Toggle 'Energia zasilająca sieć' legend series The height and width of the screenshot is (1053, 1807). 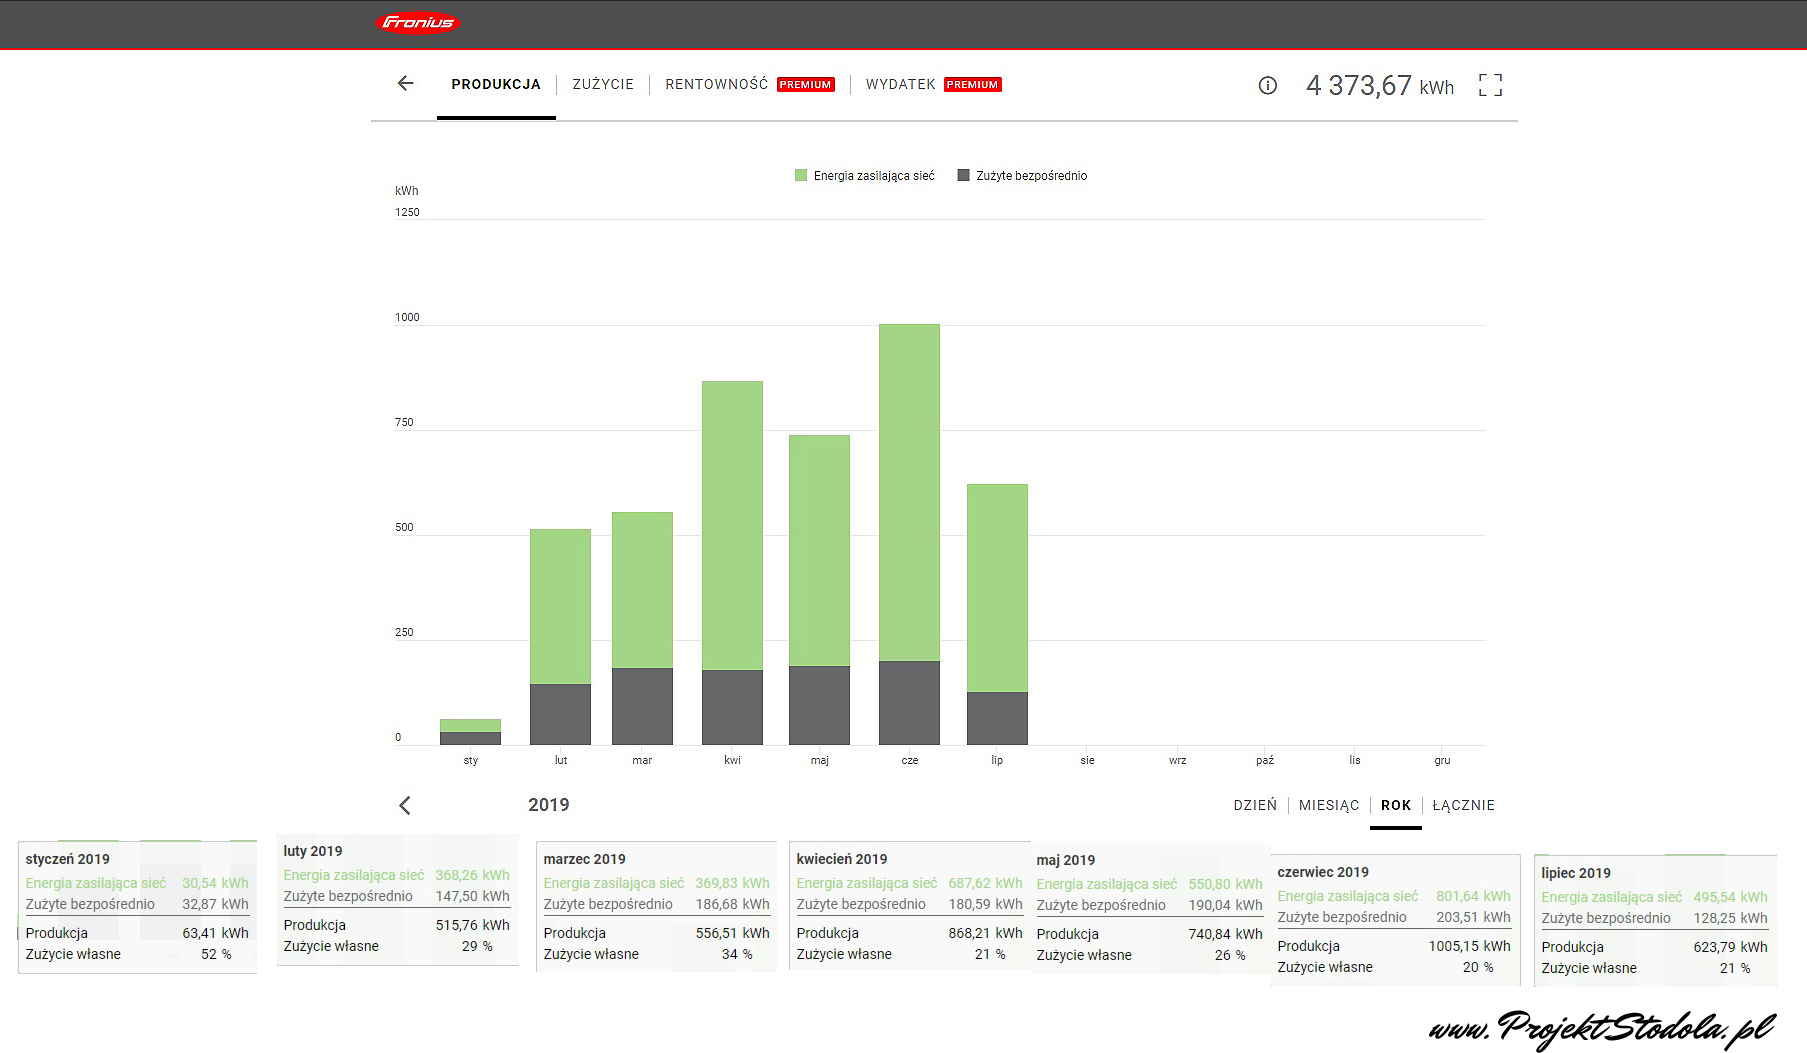click(865, 176)
